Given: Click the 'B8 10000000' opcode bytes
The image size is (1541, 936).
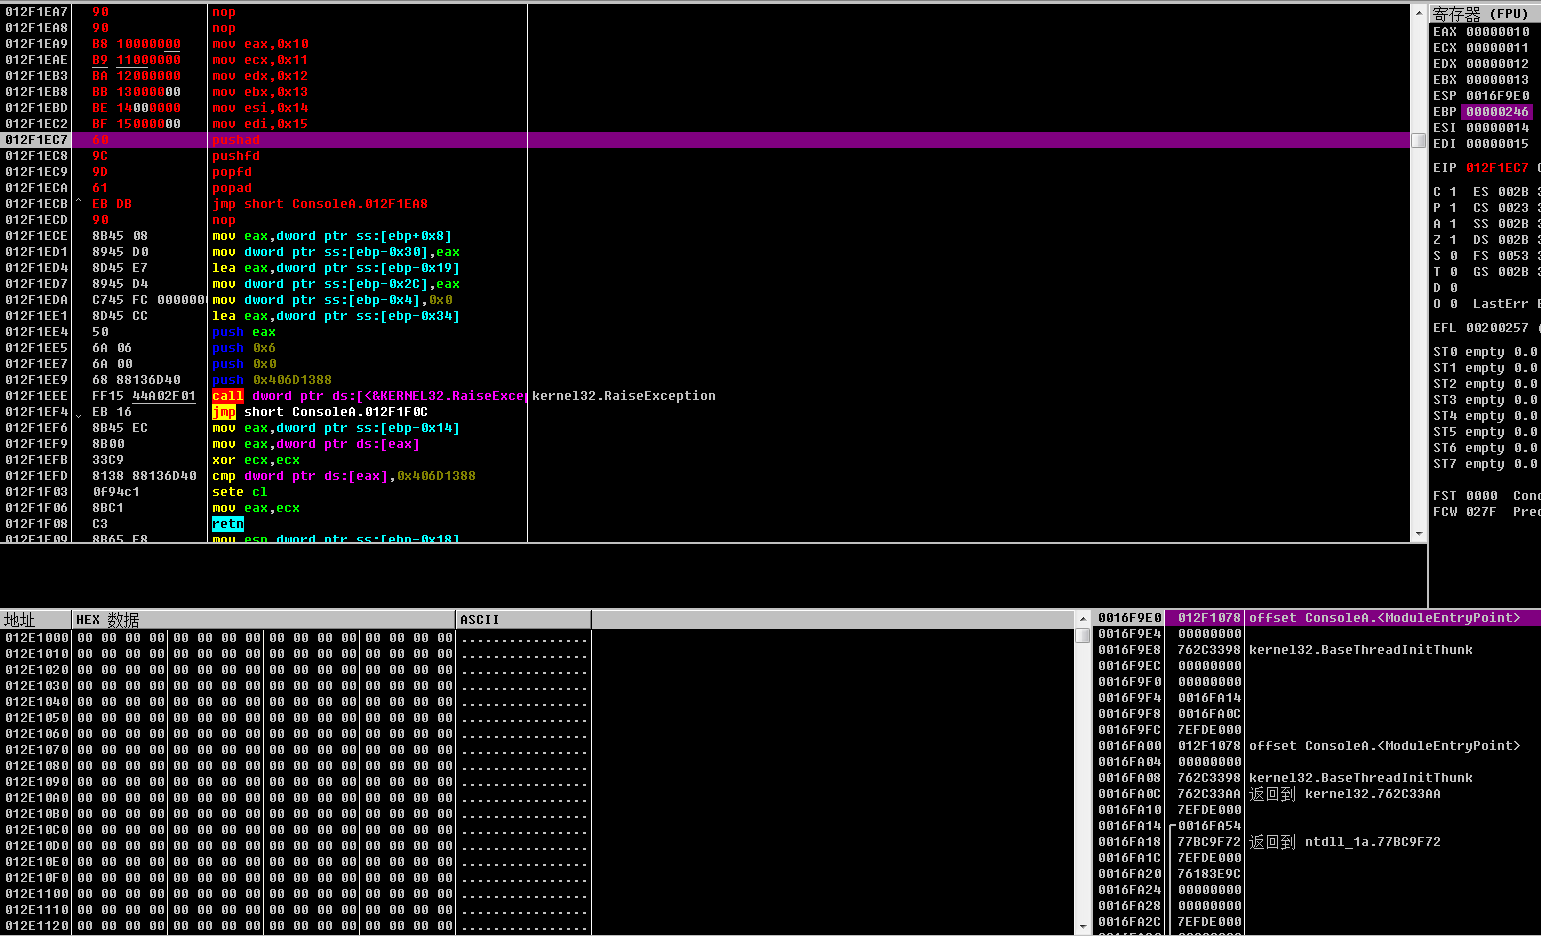Looking at the screenshot, I should tap(136, 44).
